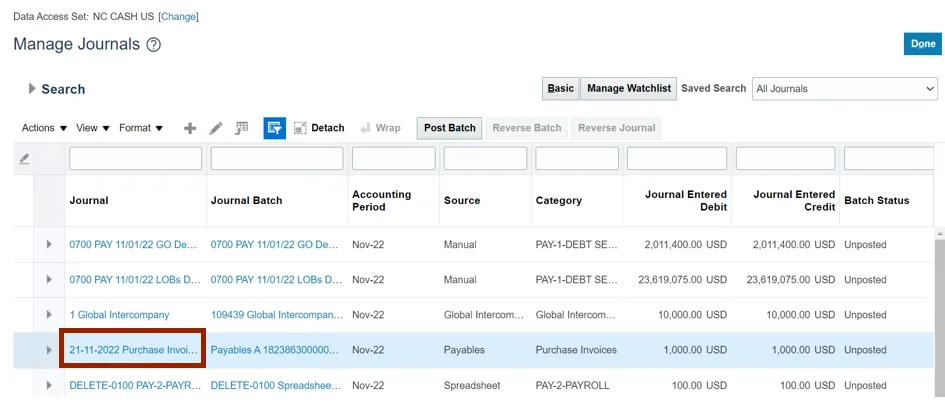Click the Add (plus) journal icon
945x404 pixels.
click(x=190, y=128)
